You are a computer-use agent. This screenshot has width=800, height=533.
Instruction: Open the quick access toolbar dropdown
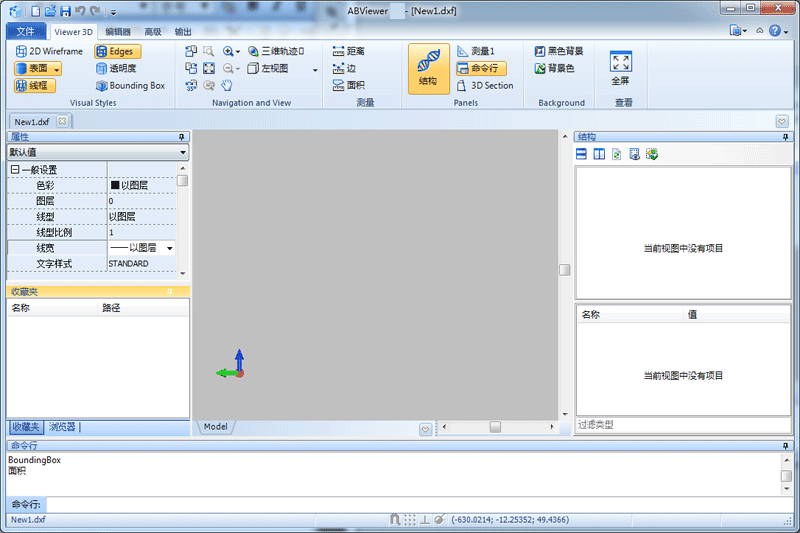coord(114,12)
